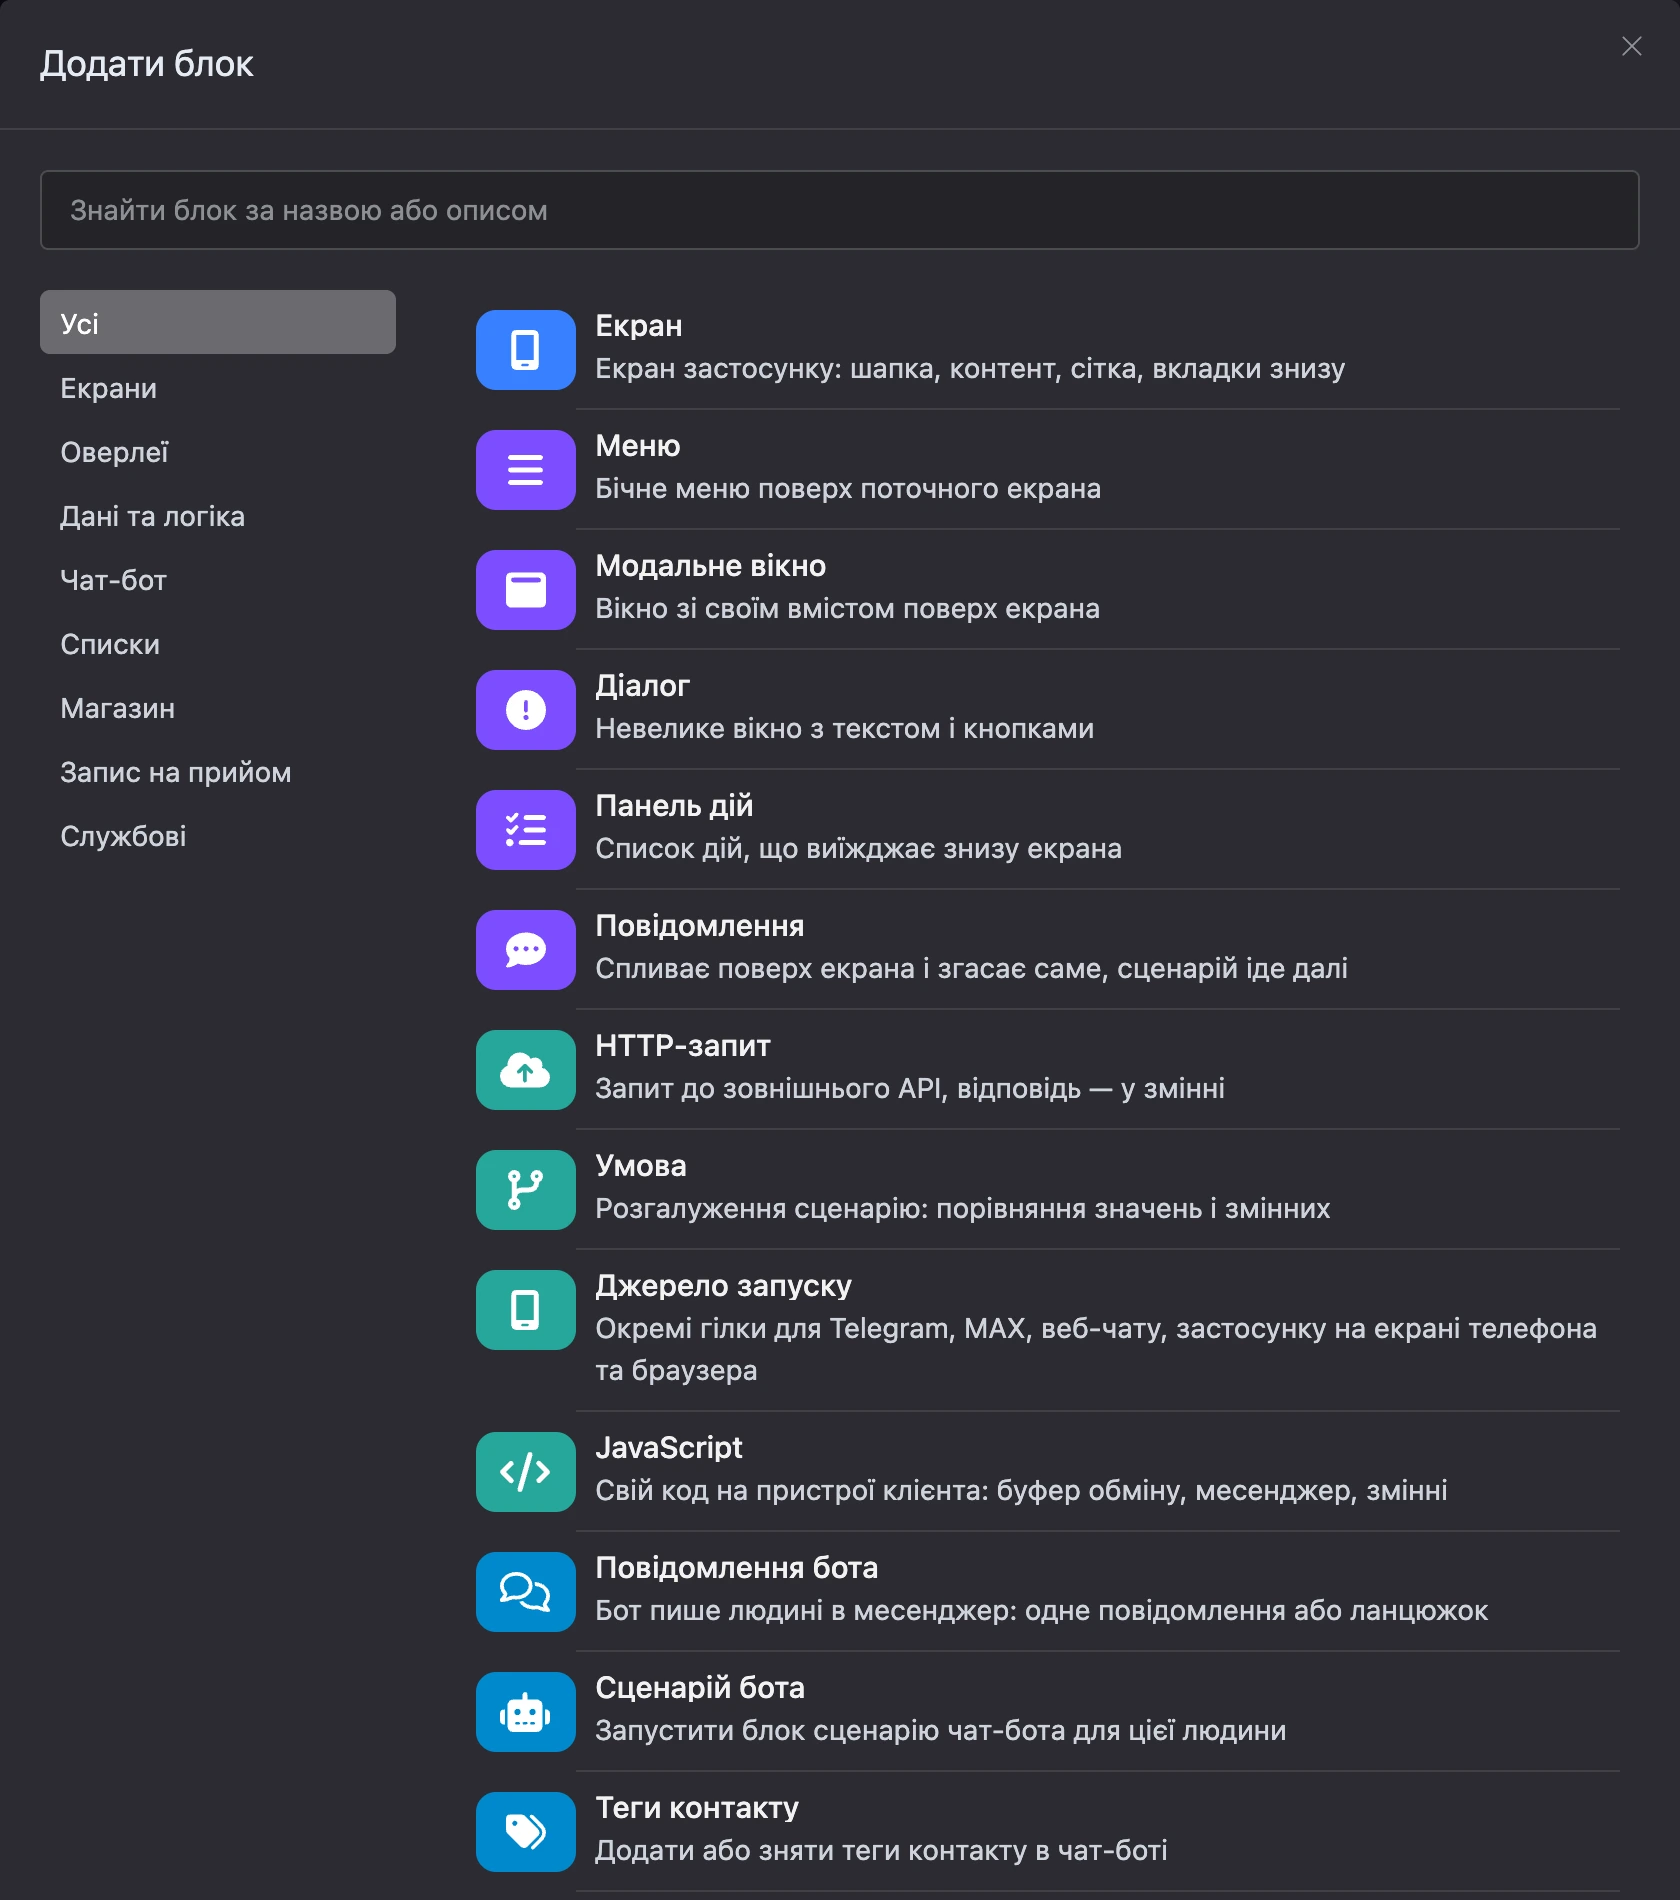The width and height of the screenshot is (1680, 1900).
Task: Choose the Умова branch icon
Action: [x=525, y=1190]
